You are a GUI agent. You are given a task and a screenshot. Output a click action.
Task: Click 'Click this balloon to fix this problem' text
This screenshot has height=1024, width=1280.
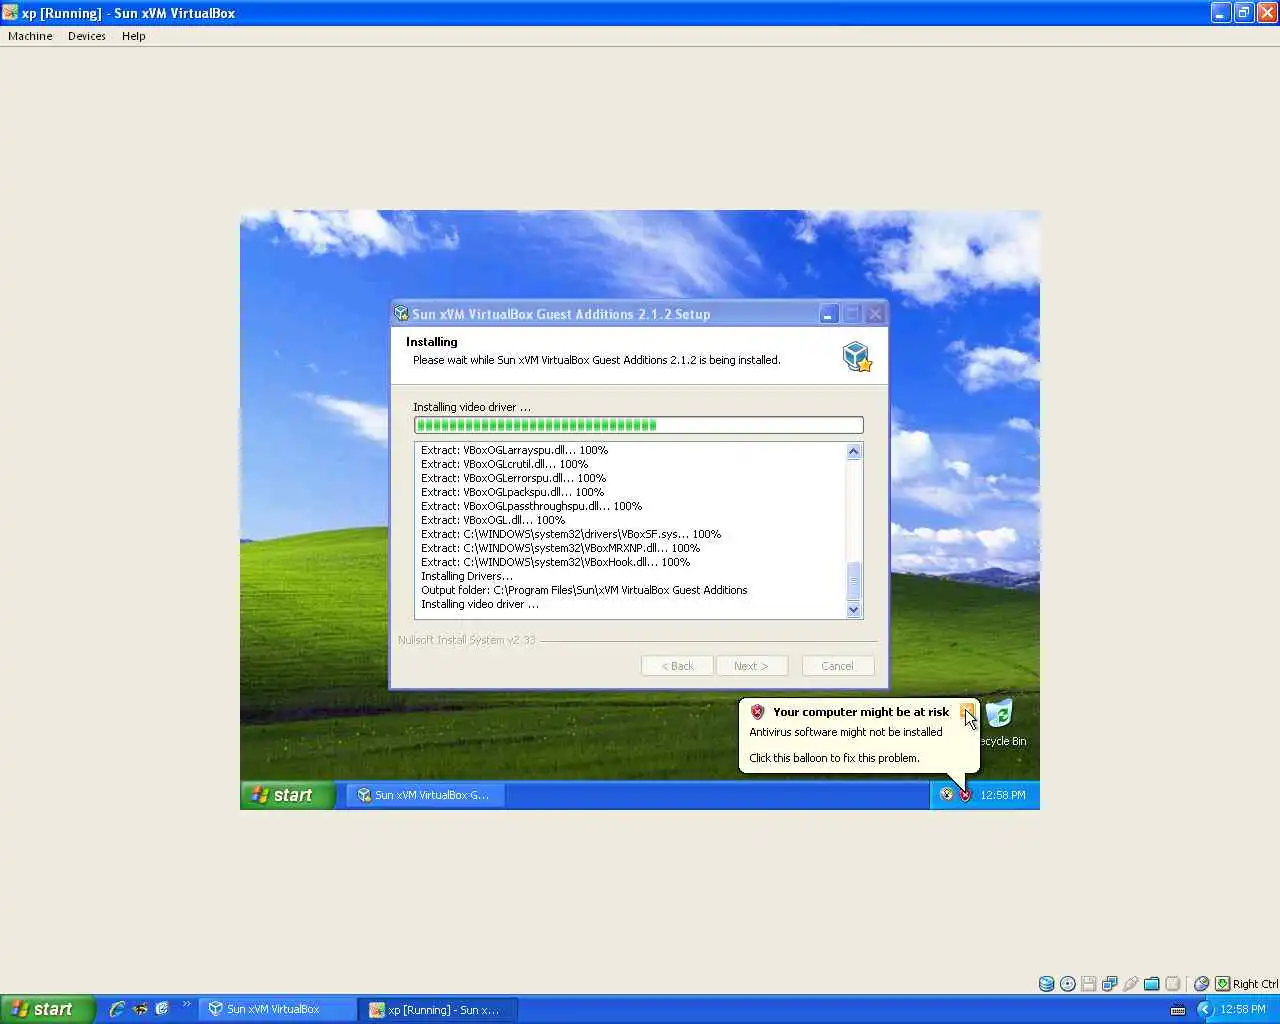[x=834, y=758]
